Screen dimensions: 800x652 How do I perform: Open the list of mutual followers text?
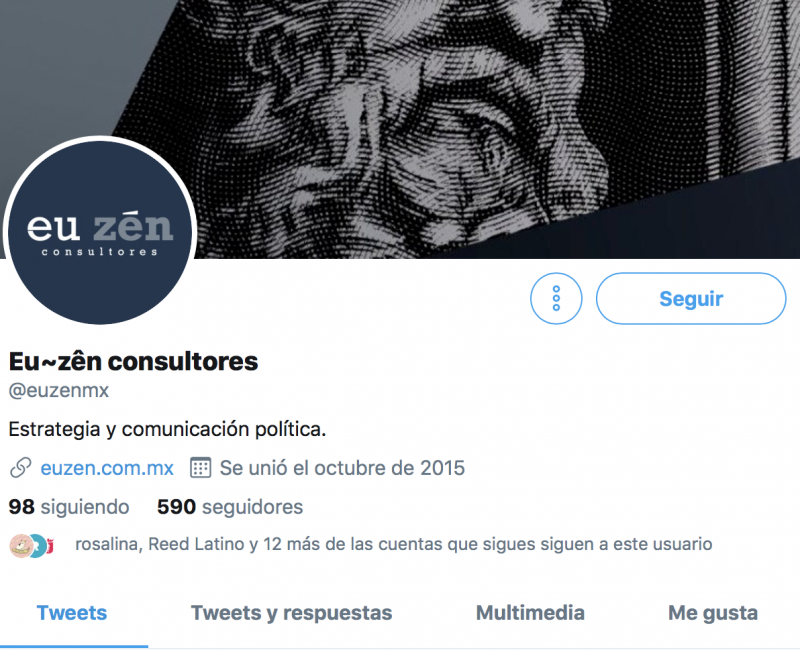(x=393, y=544)
